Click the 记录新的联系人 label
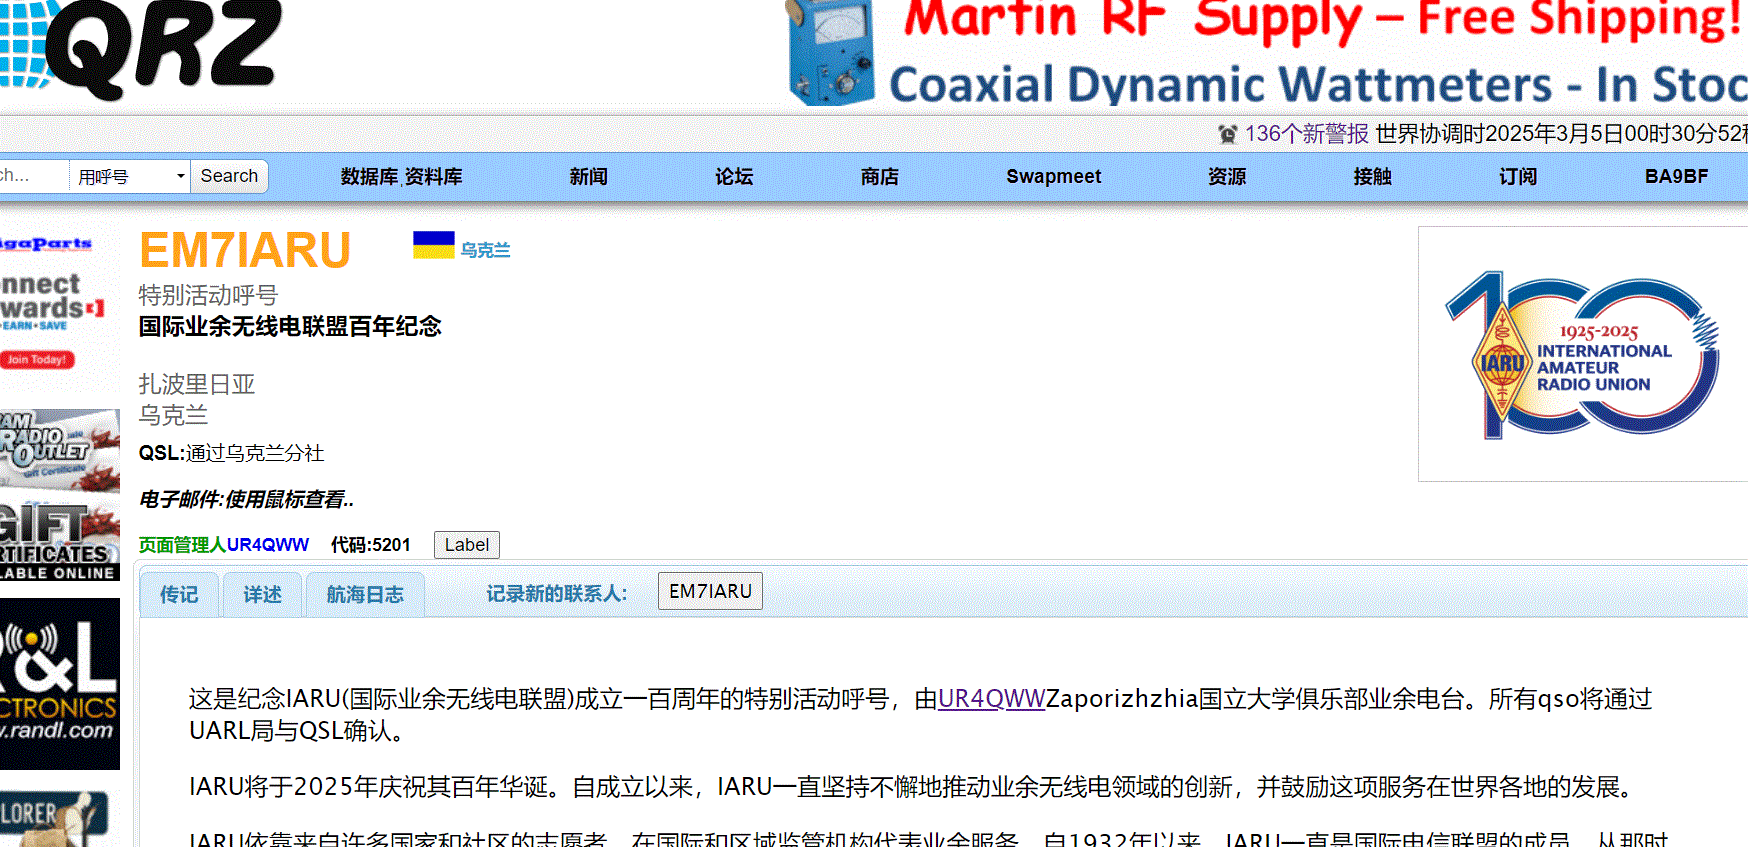This screenshot has height=847, width=1748. pos(557,594)
